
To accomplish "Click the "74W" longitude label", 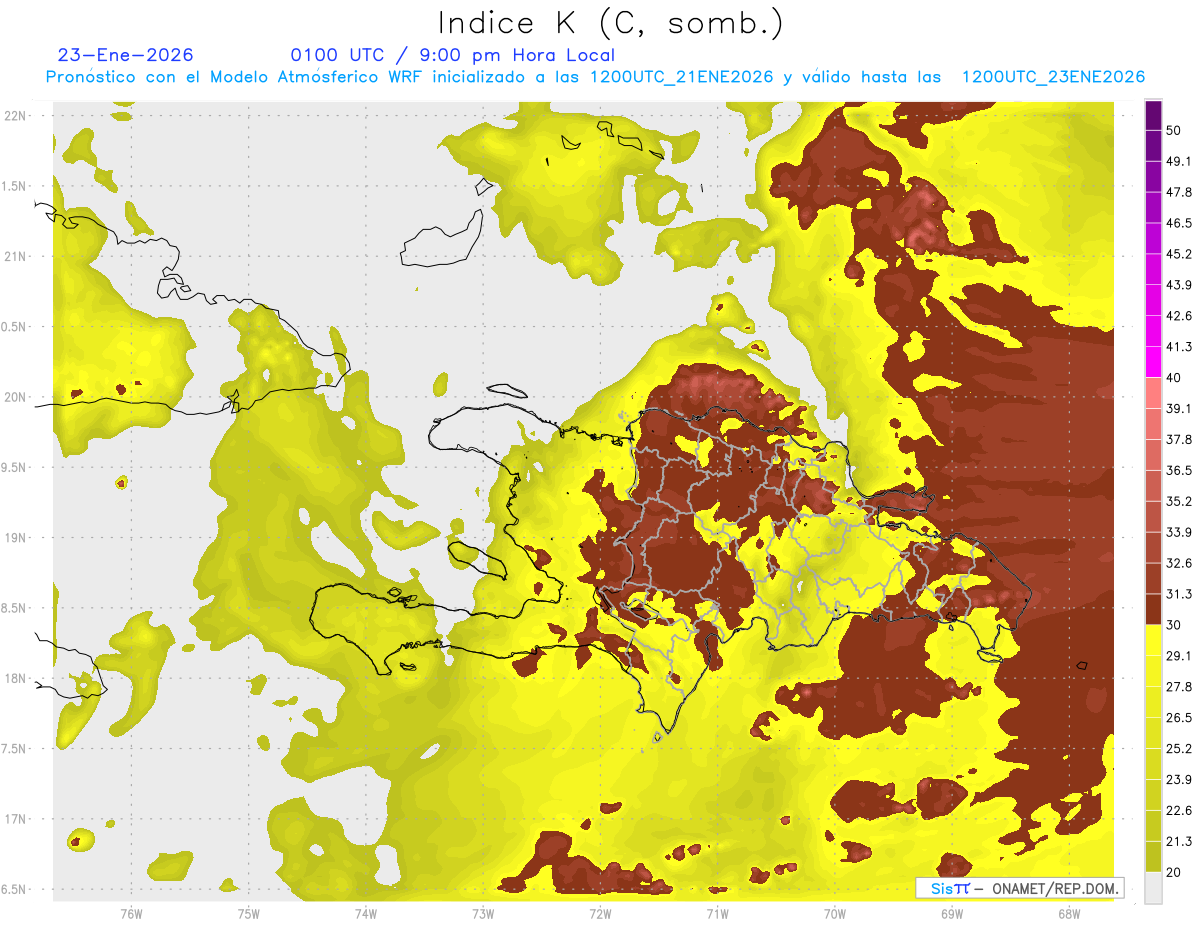I will [x=366, y=913].
